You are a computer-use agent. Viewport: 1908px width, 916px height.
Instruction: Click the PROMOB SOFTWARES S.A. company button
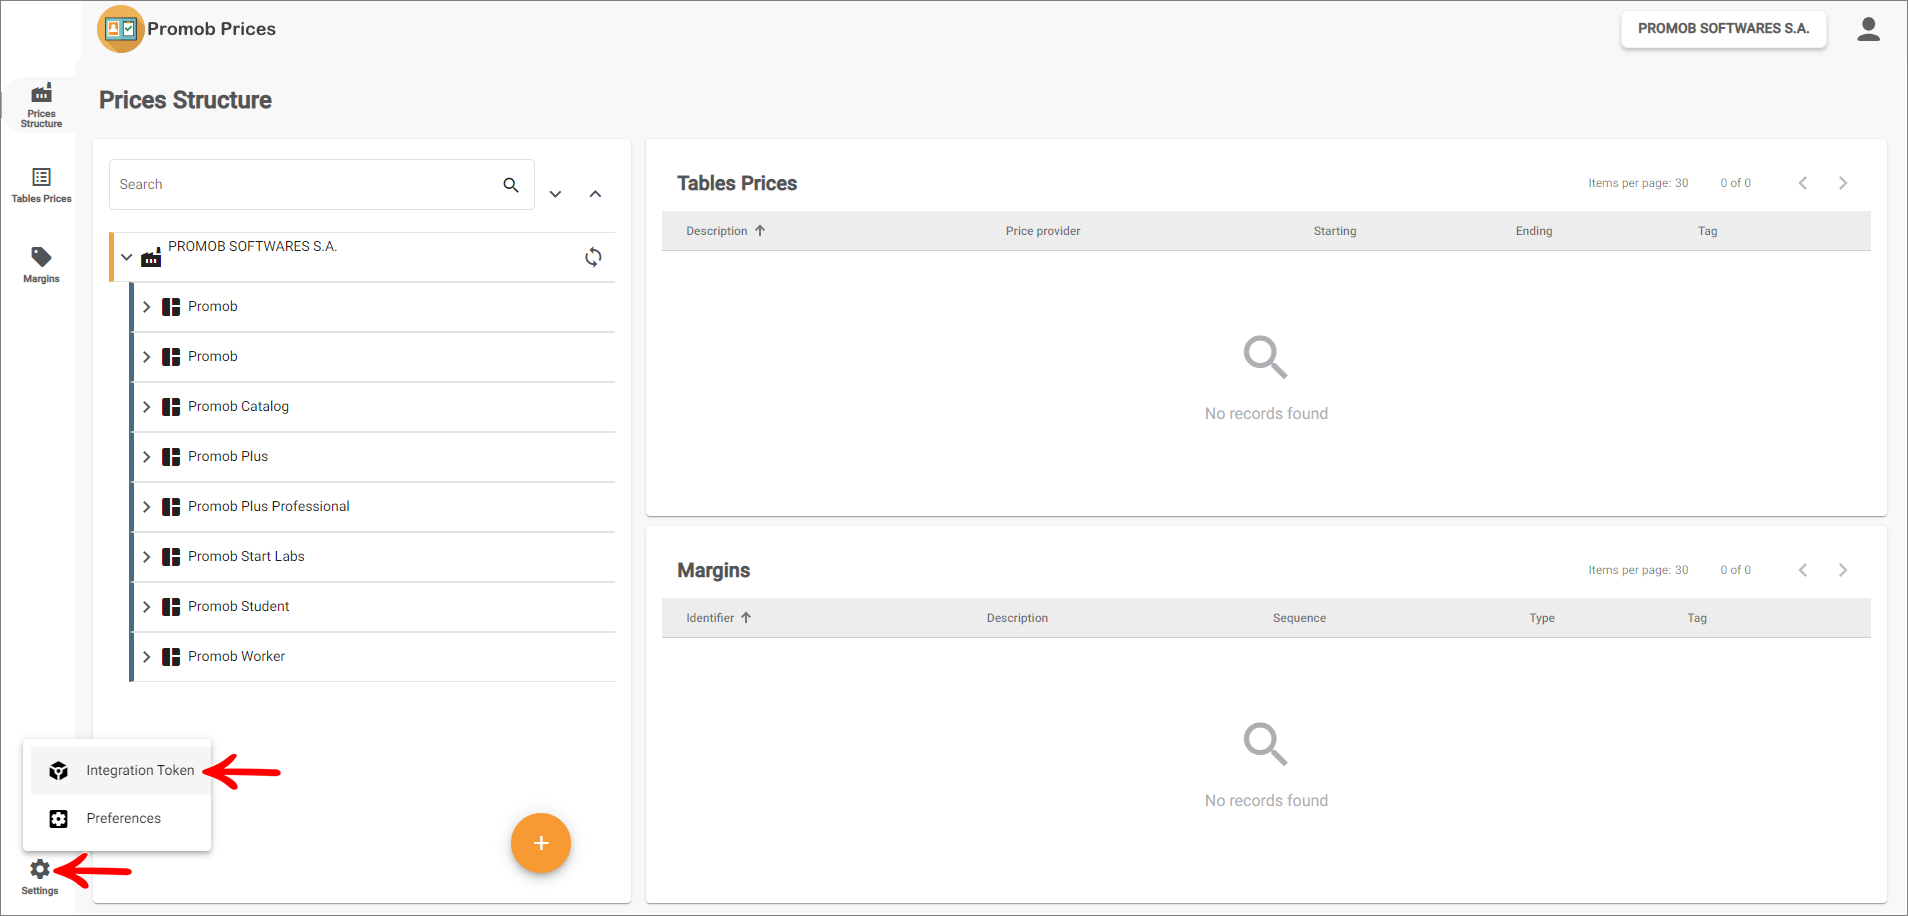coord(1723,29)
